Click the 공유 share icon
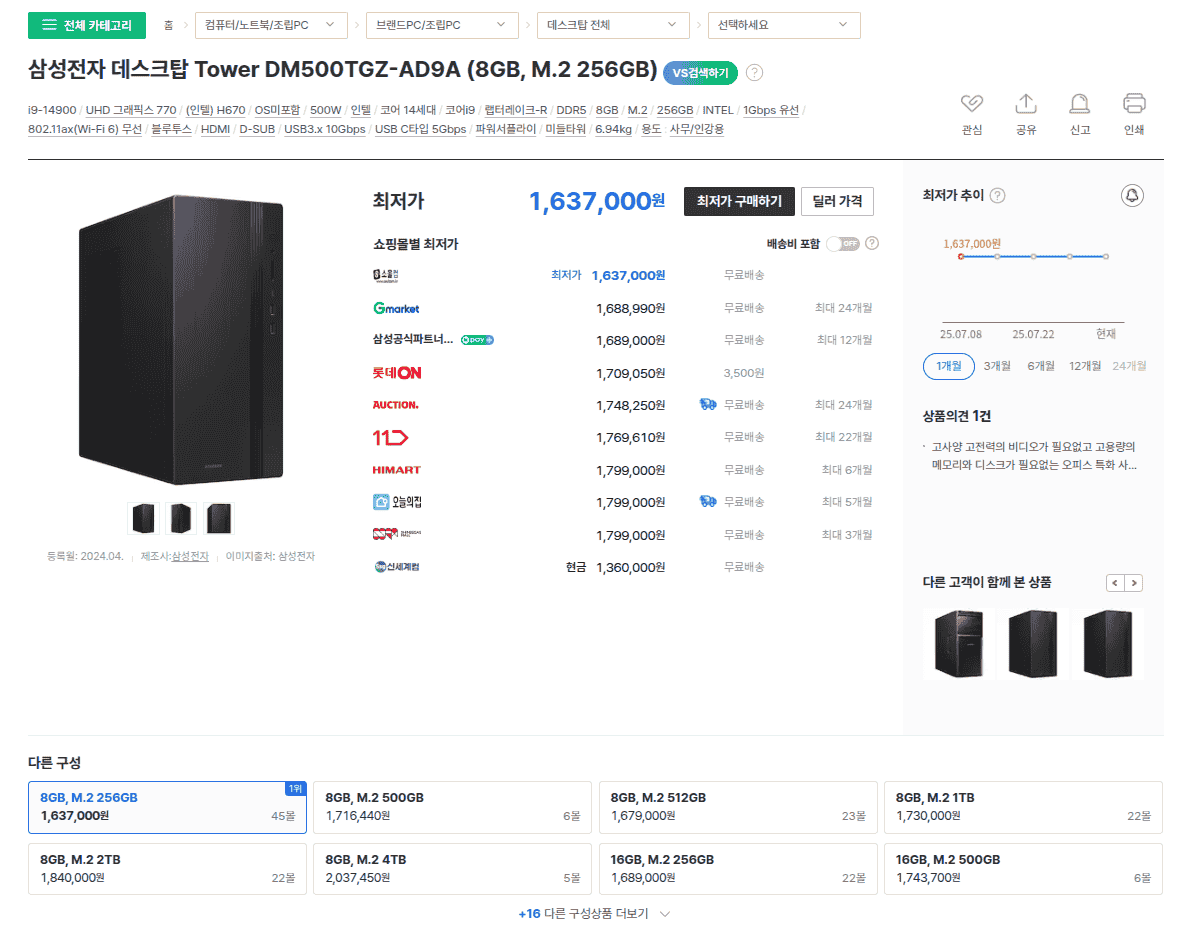 pyautogui.click(x=1025, y=104)
